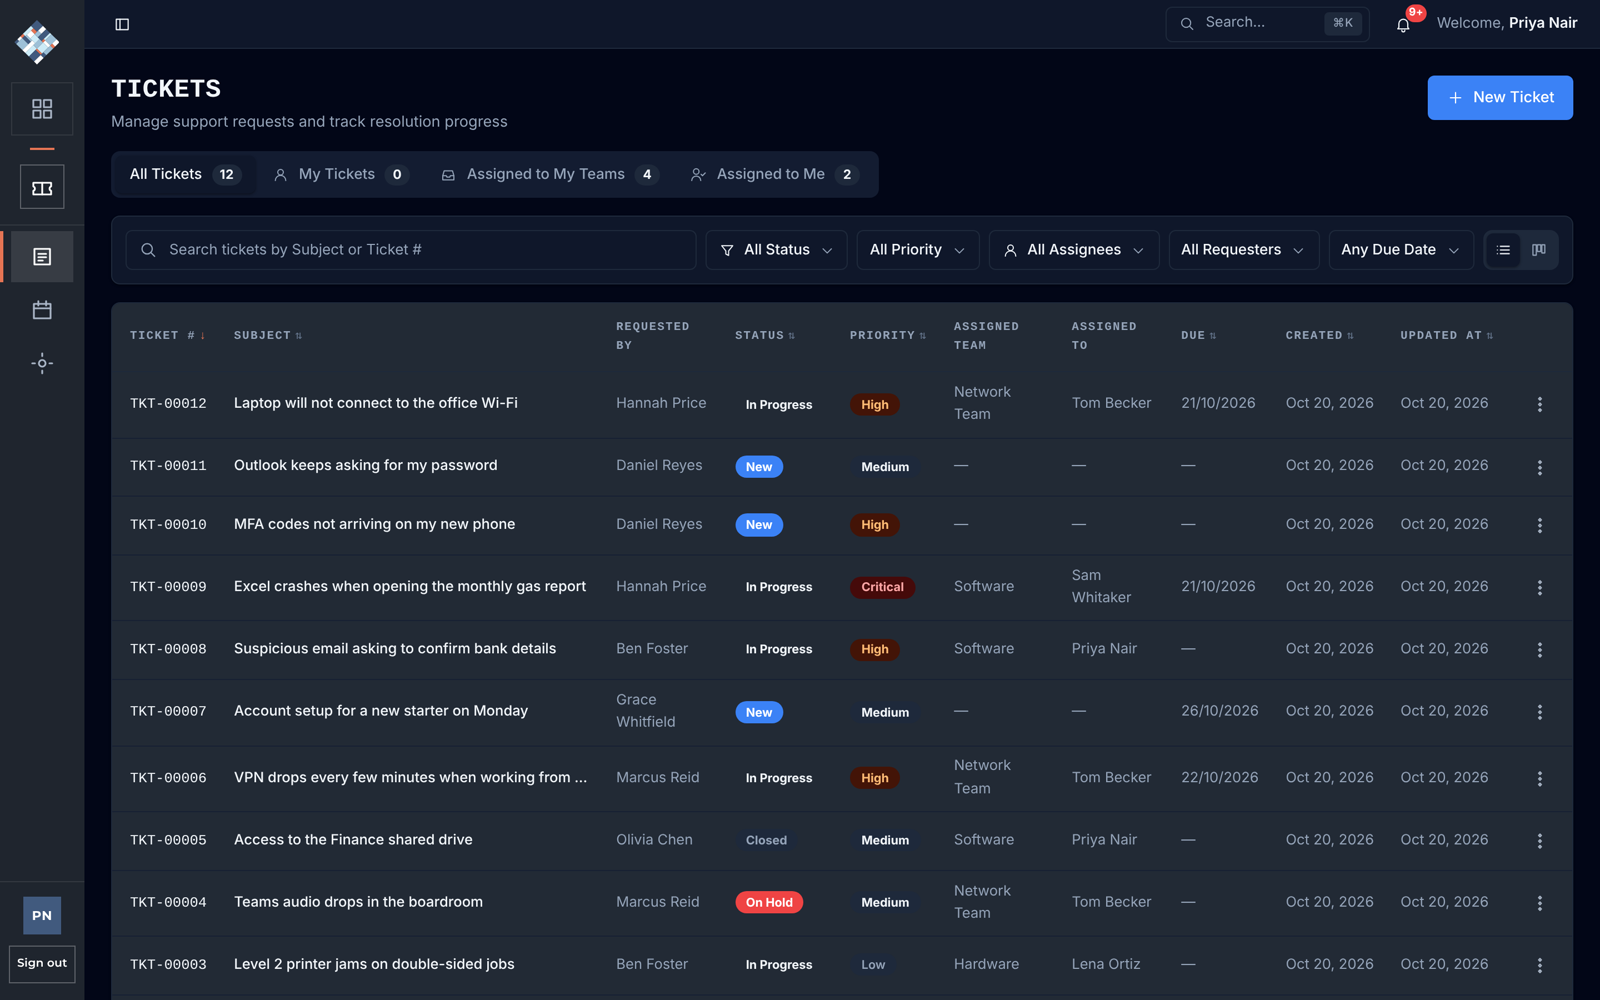This screenshot has height=1000, width=1600.
Task: Sort table by Status column header
Action: [765, 336]
